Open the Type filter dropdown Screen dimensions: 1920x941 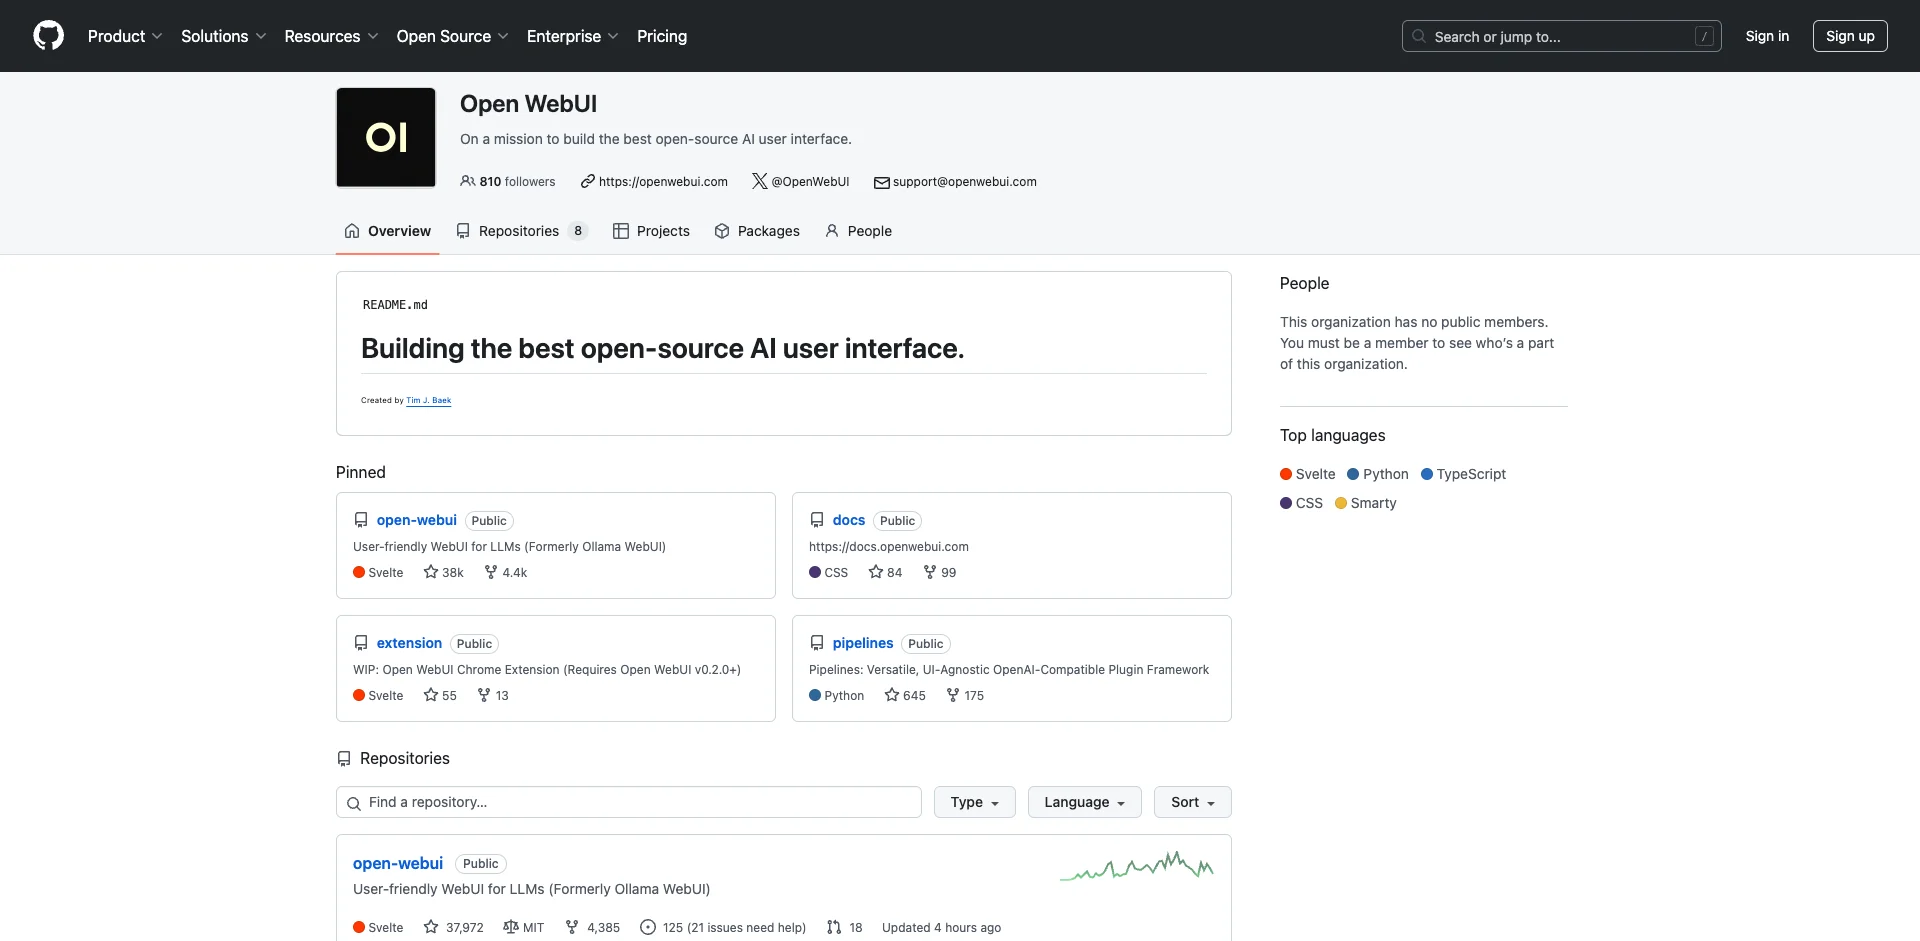tap(975, 802)
